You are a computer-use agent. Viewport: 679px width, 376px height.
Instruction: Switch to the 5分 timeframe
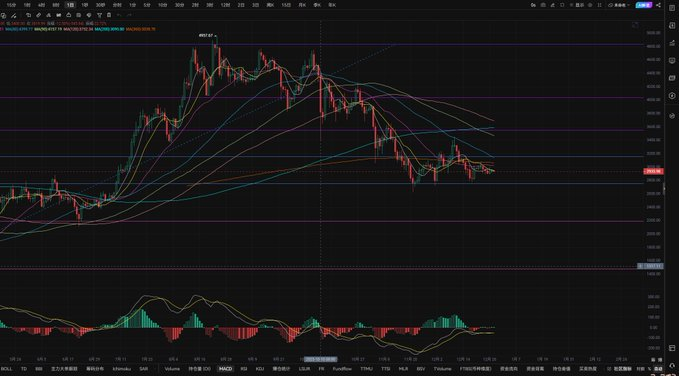[x=147, y=5]
